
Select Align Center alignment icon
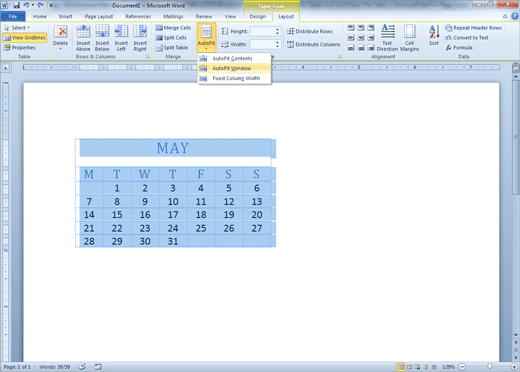pyautogui.click(x=361, y=38)
